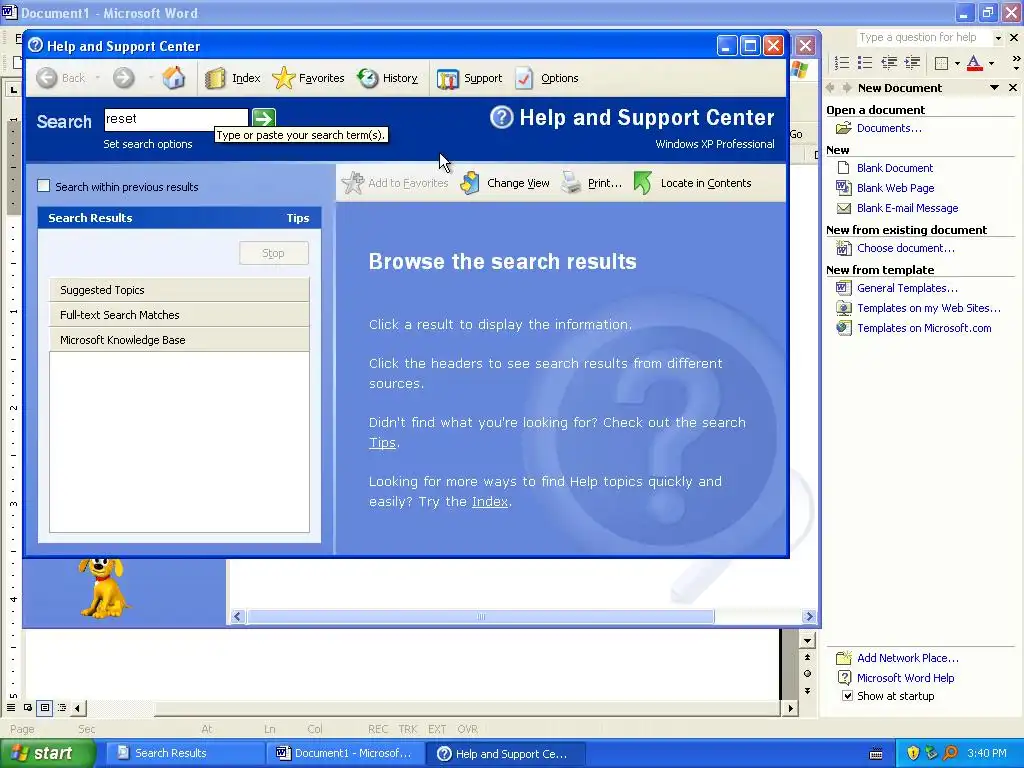
Task: Click the Print printer icon
Action: pyautogui.click(x=571, y=183)
